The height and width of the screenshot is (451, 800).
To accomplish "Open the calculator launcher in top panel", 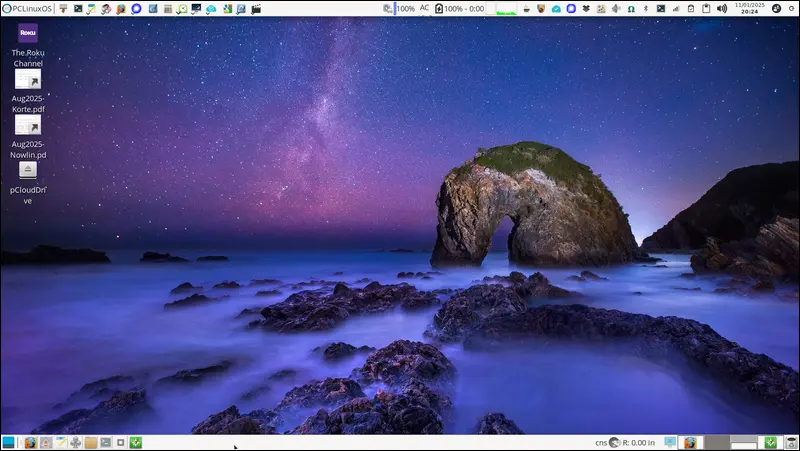I will 168,9.
